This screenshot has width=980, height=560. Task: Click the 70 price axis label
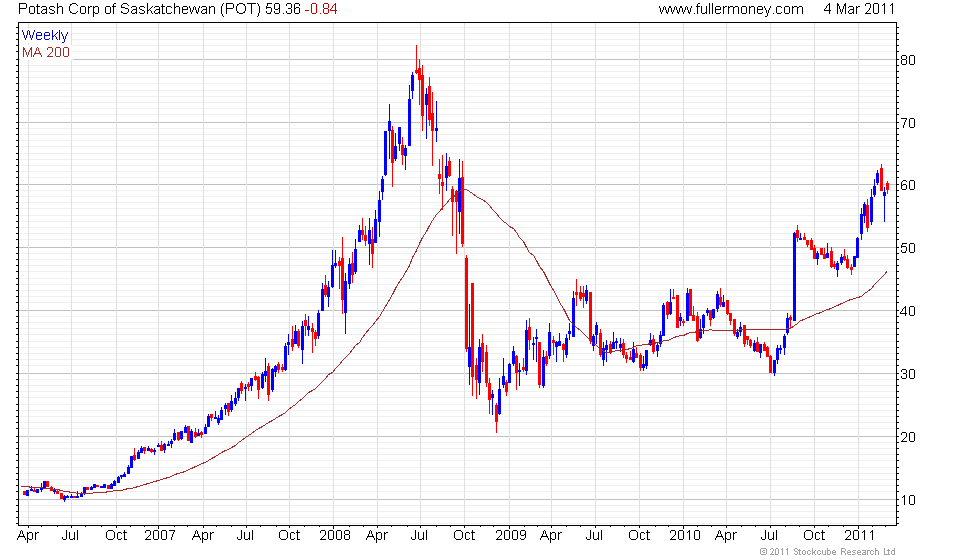[x=908, y=123]
